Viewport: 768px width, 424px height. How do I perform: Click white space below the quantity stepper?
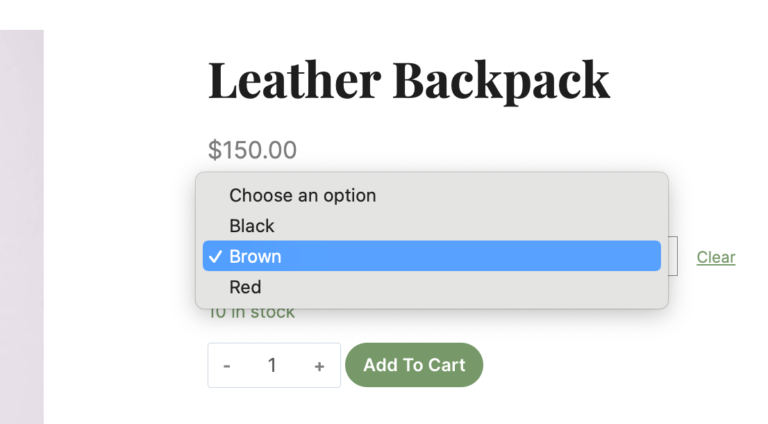pyautogui.click(x=273, y=405)
